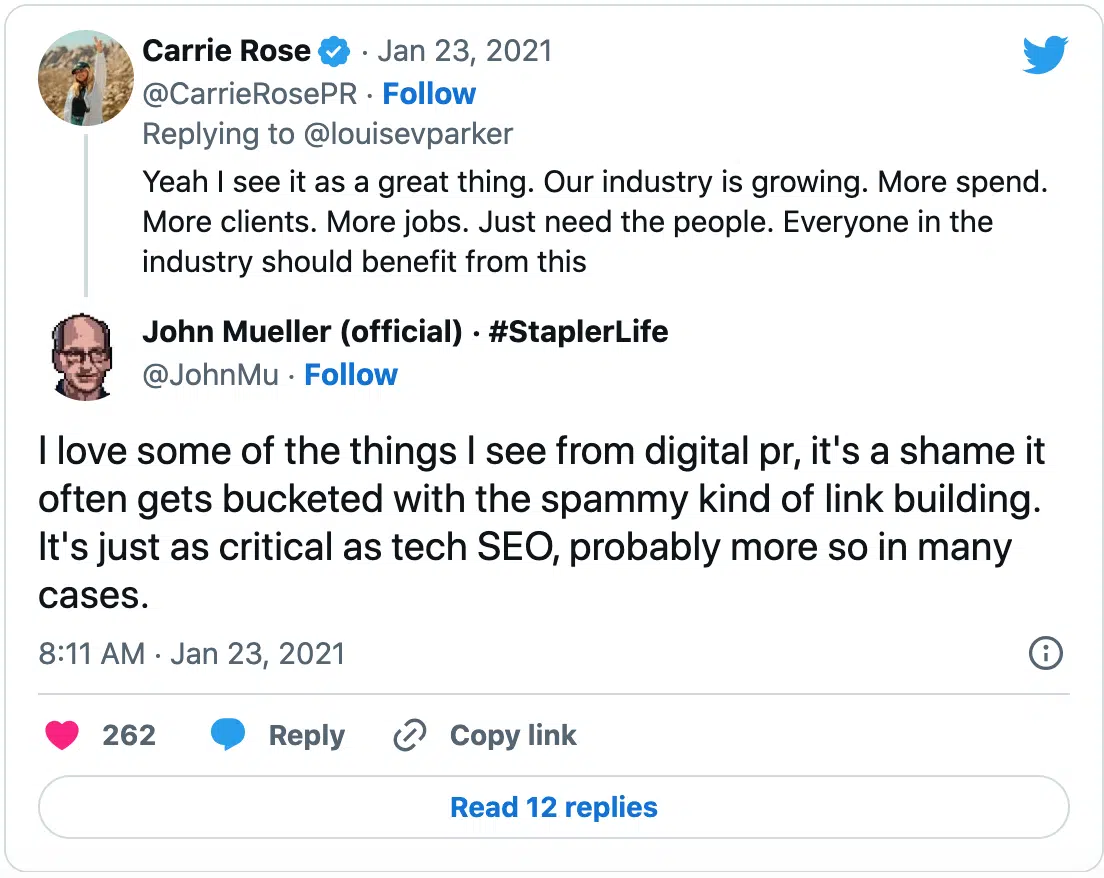Click the @JohnMu handle
The width and height of the screenshot is (1104, 878).
tap(210, 375)
